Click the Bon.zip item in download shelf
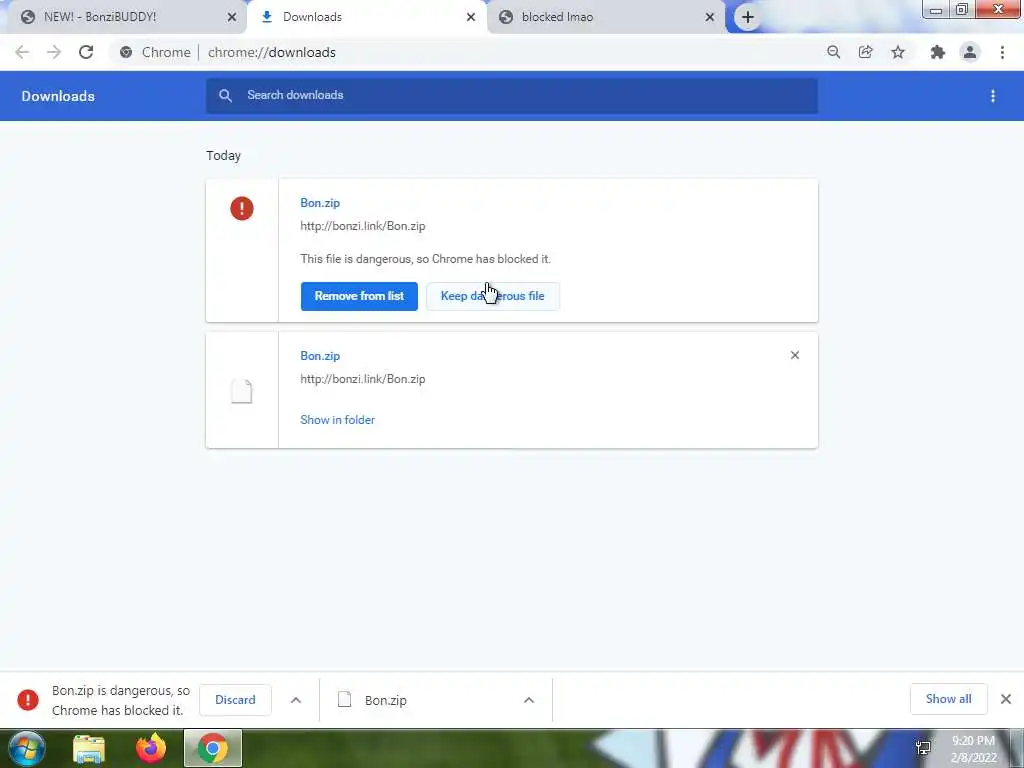The image size is (1024, 768). click(x=436, y=699)
